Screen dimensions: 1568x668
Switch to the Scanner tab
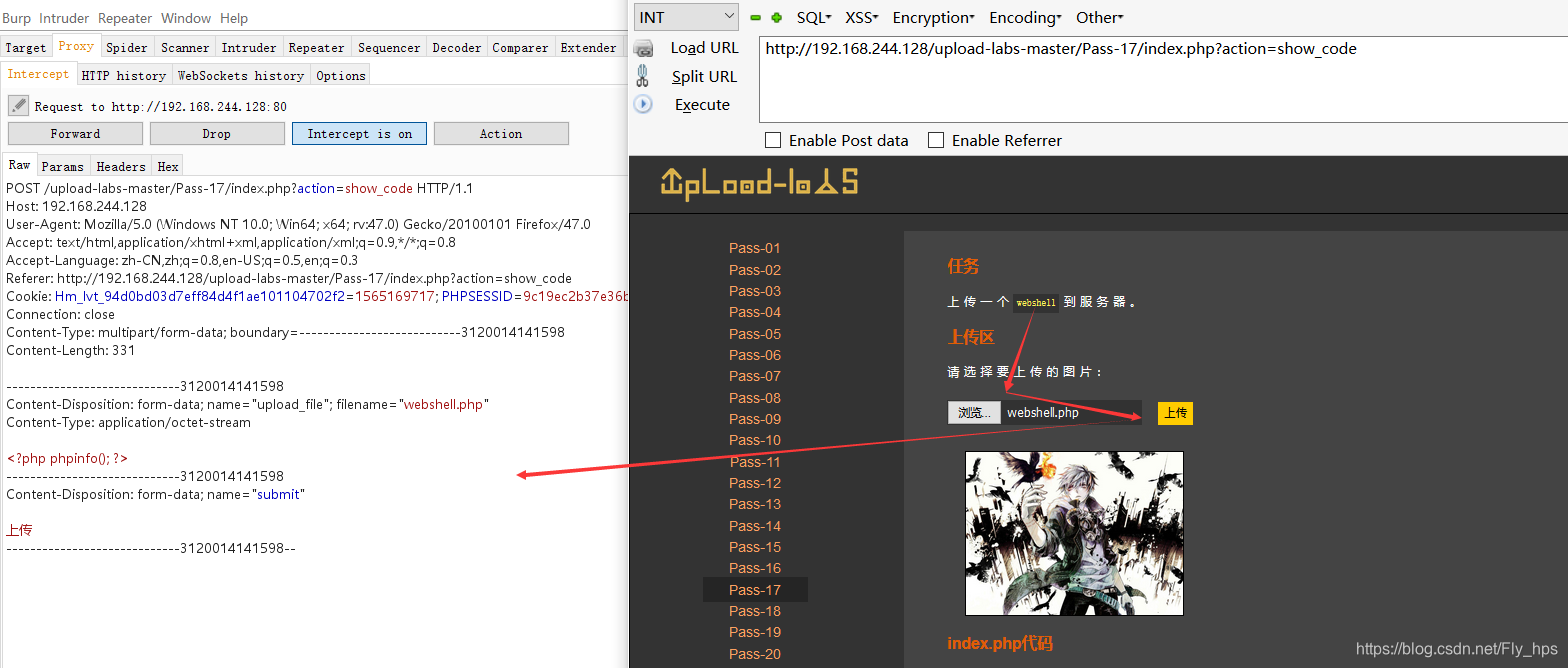[185, 47]
